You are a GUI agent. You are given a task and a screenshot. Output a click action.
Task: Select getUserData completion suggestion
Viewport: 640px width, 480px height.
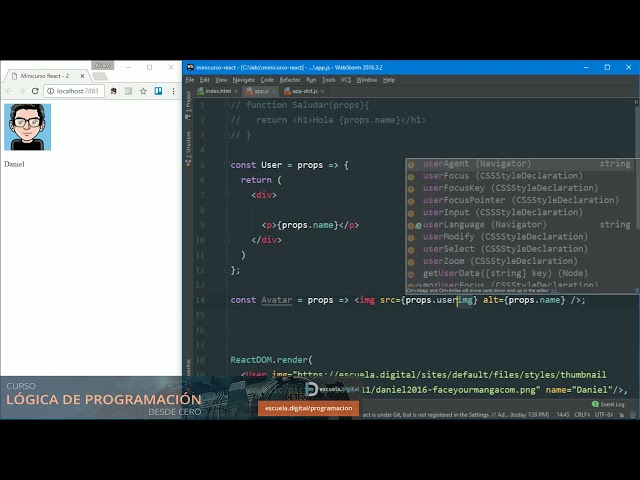pyautogui.click(x=520, y=273)
